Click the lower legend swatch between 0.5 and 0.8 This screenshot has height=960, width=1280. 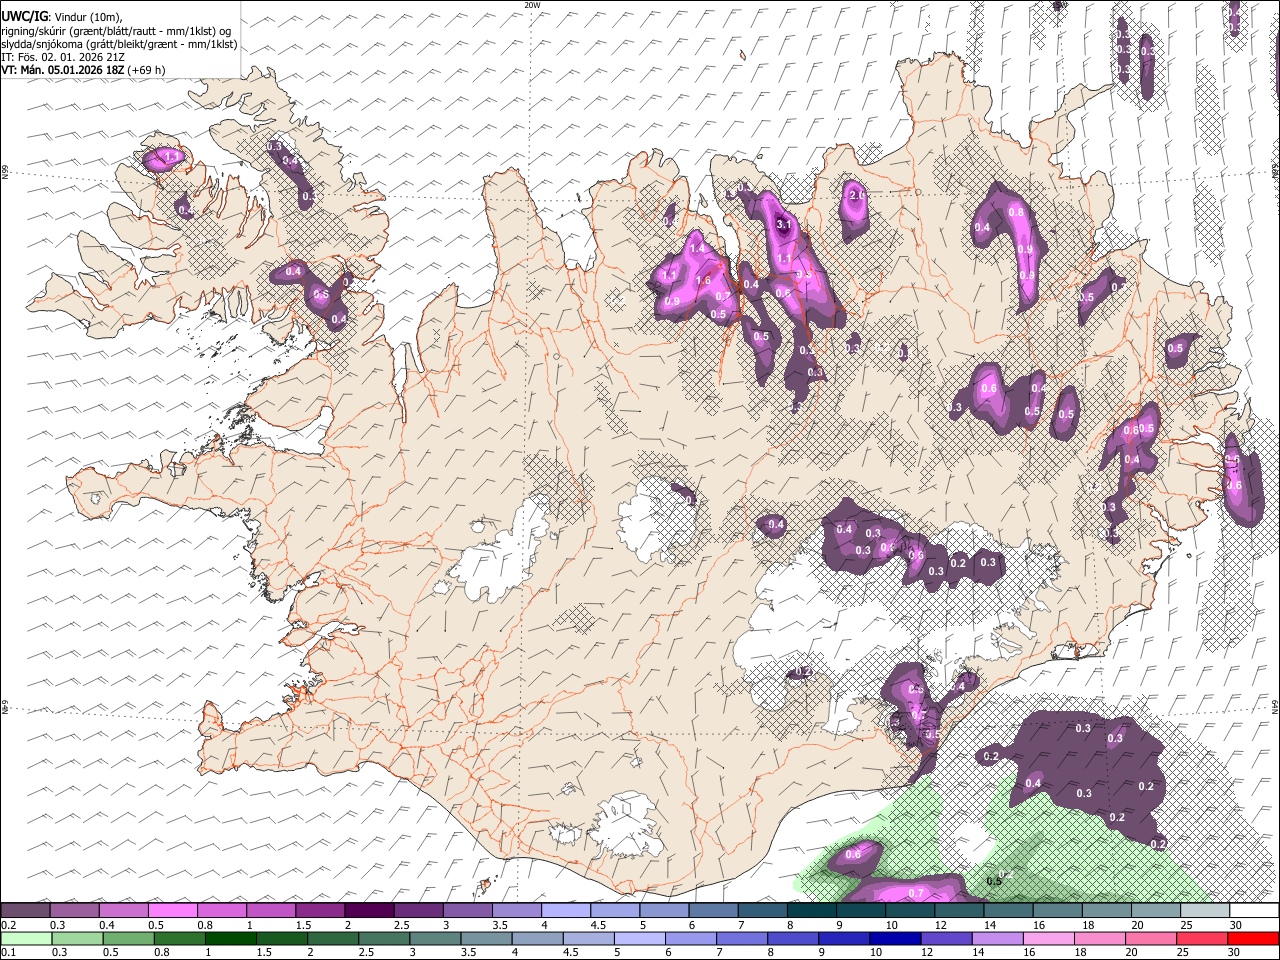point(128,938)
